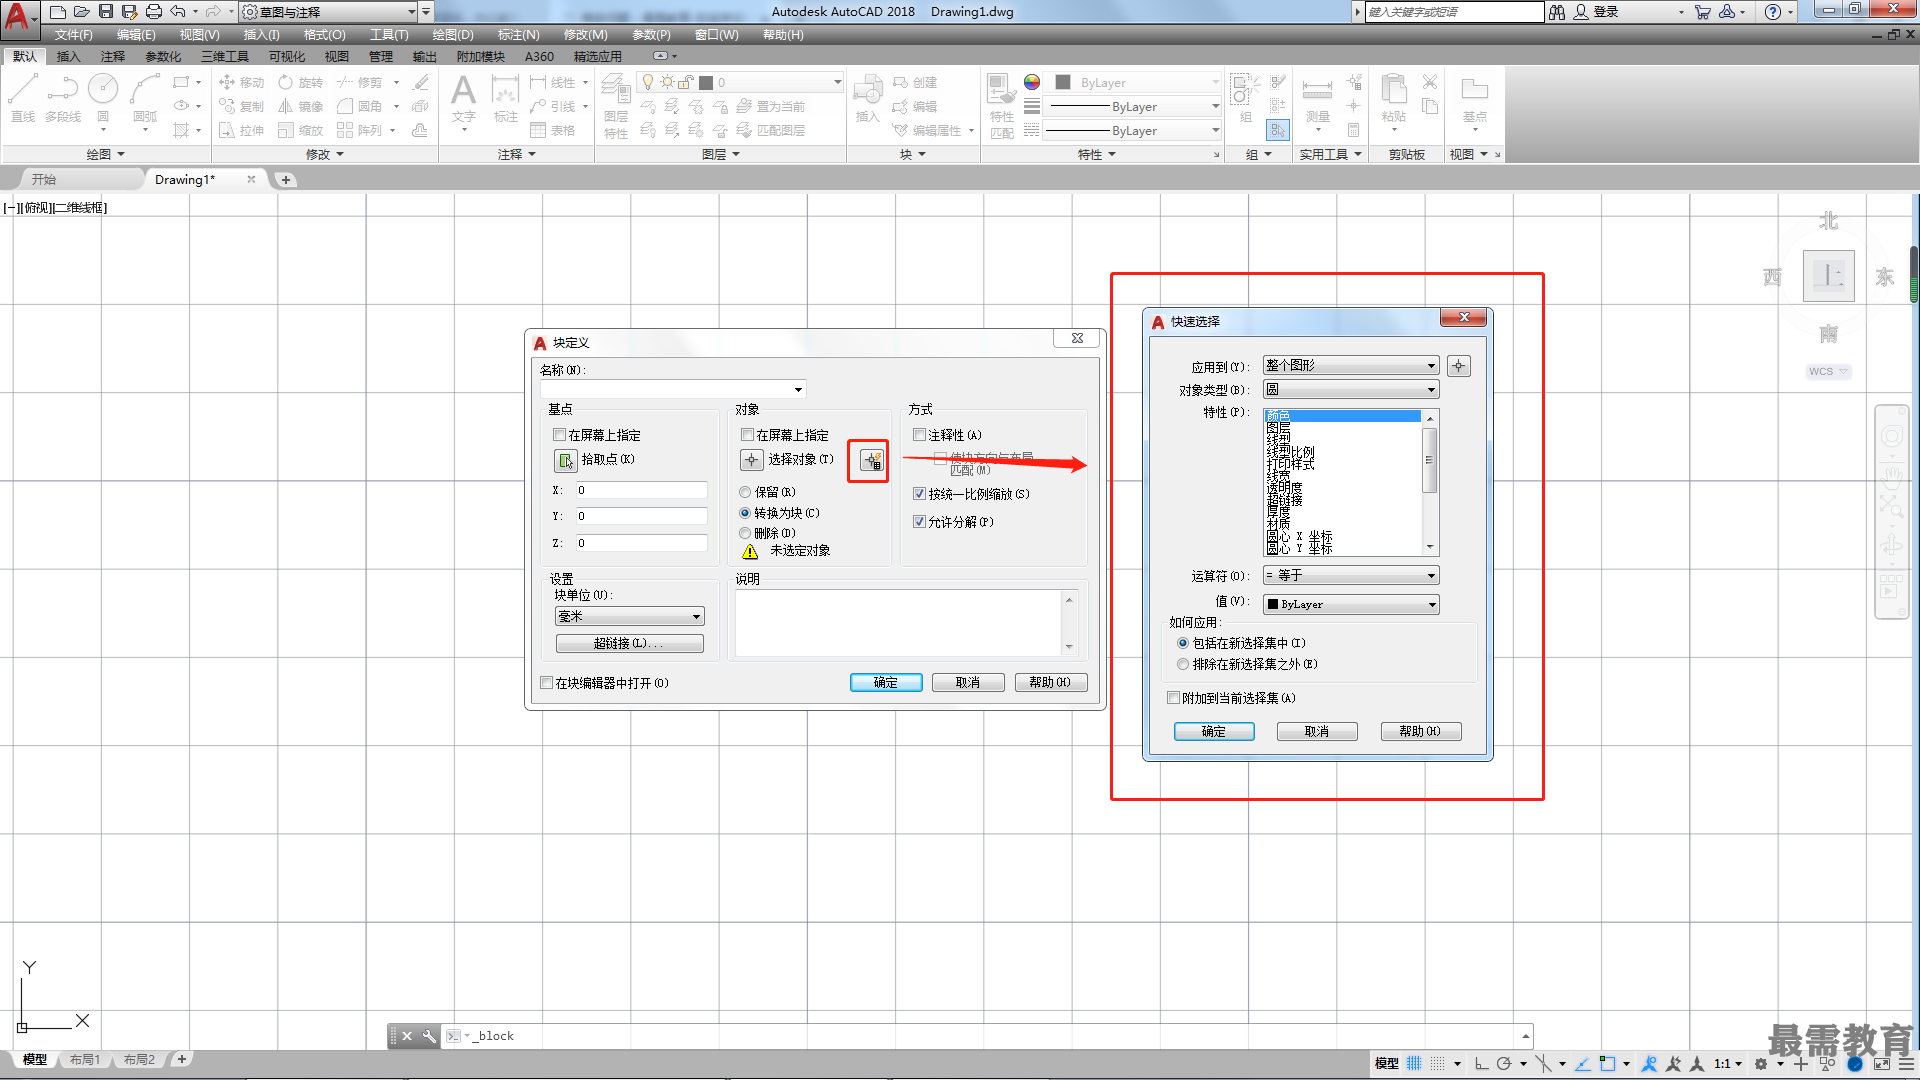Viewport: 1920px width, 1080px height.
Task: Toggle polar tracking in status bar
Action: pyautogui.click(x=1504, y=1063)
